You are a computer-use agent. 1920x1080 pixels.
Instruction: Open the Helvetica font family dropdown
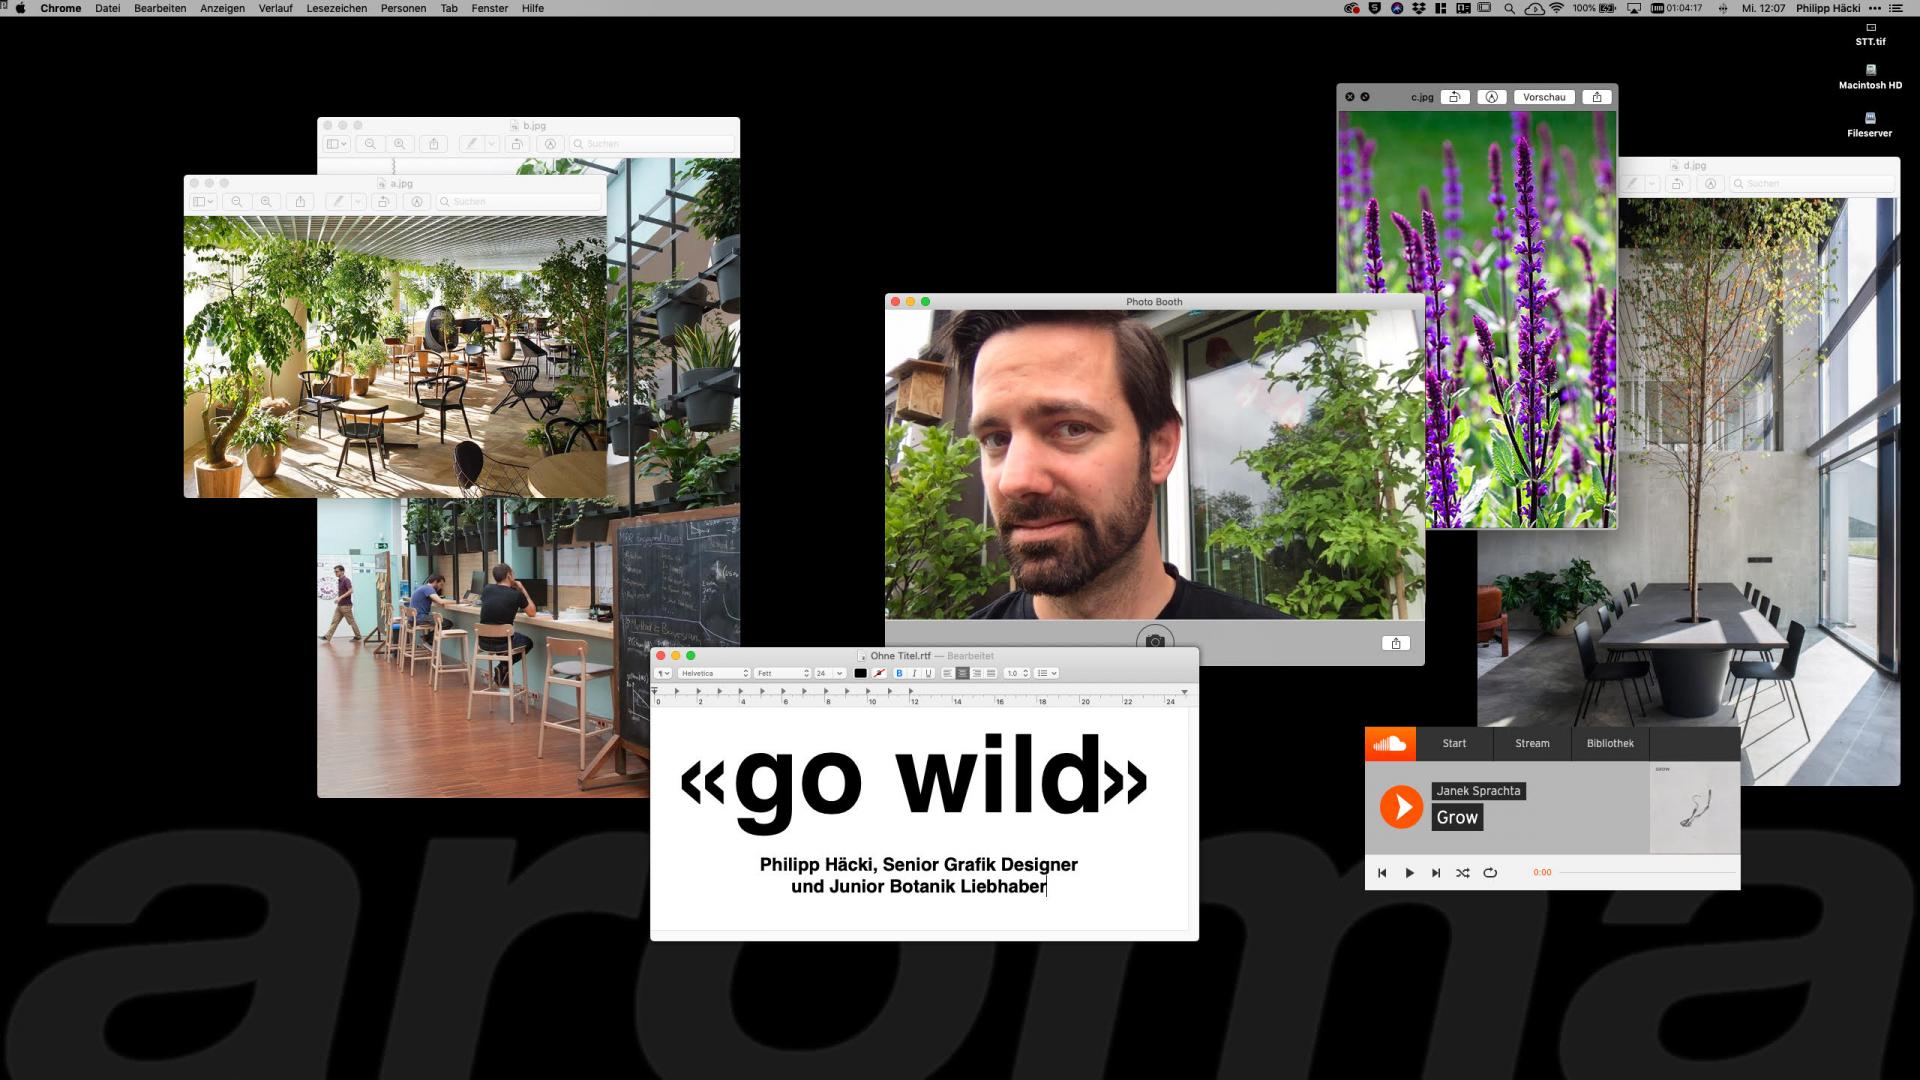coord(714,673)
